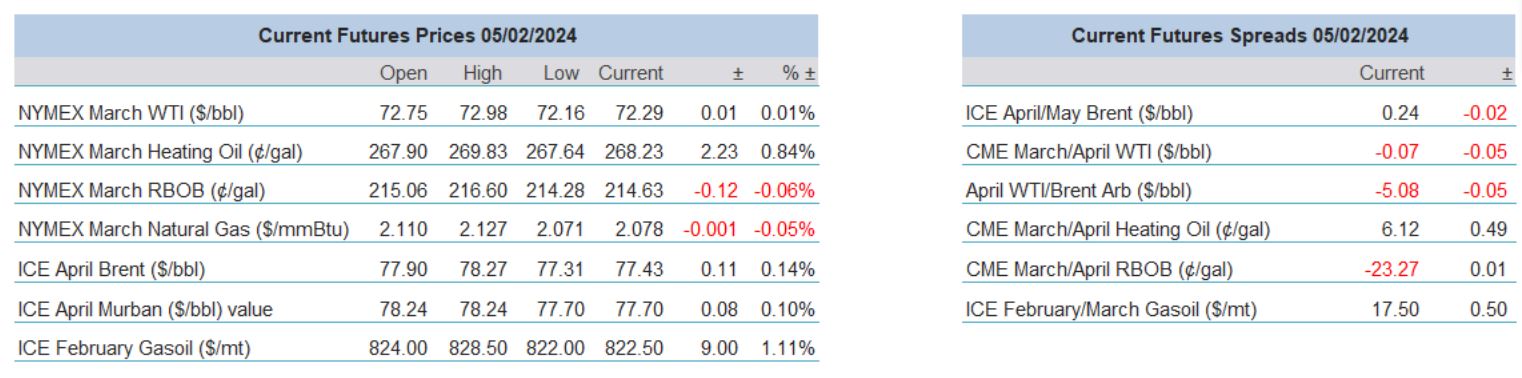
Task: Select ICE April/May Brent spread label
Action: point(1079,113)
